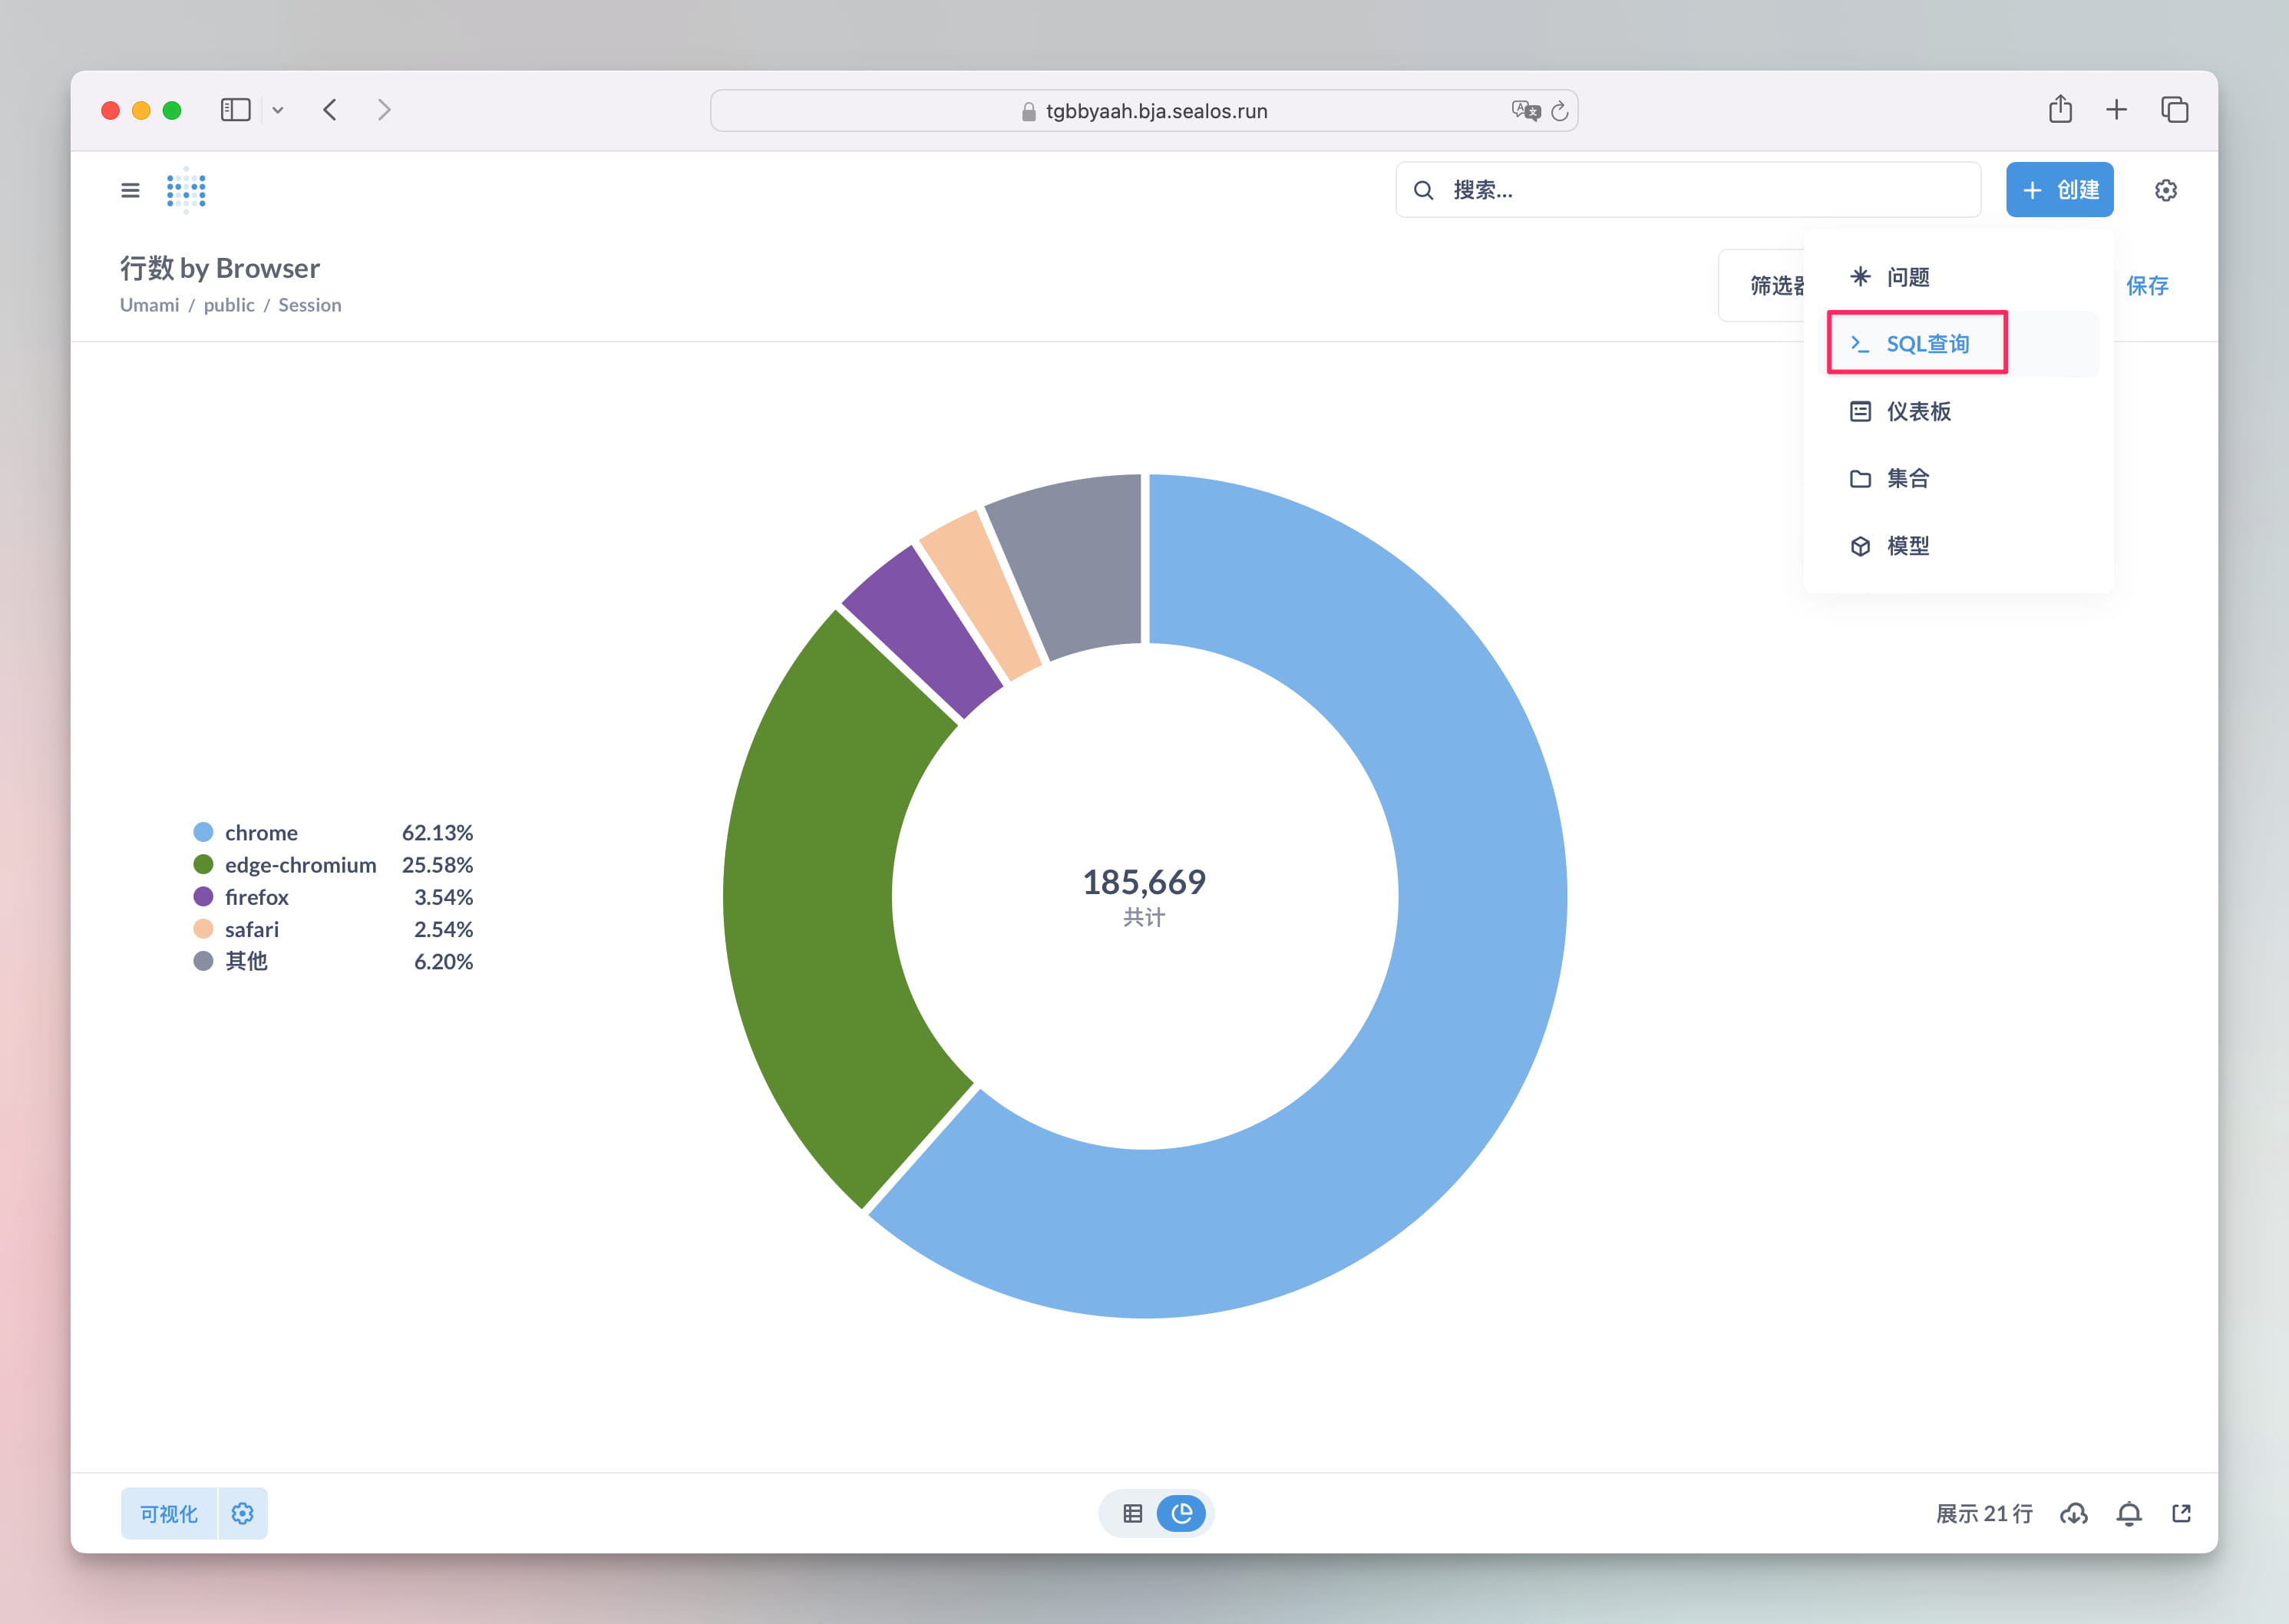The width and height of the screenshot is (2289, 1624).
Task: Click the download results cloud icon
Action: 2073,1513
